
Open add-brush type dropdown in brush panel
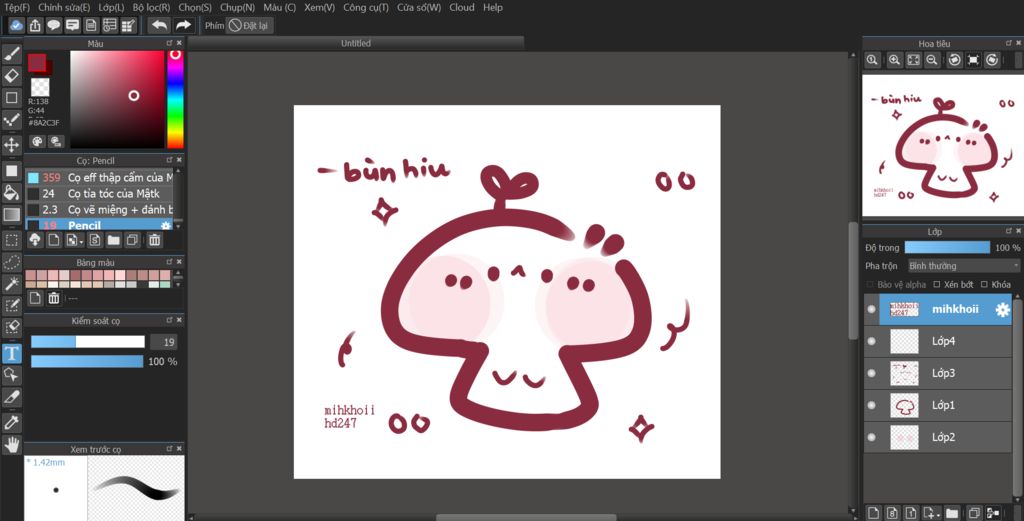[74, 240]
